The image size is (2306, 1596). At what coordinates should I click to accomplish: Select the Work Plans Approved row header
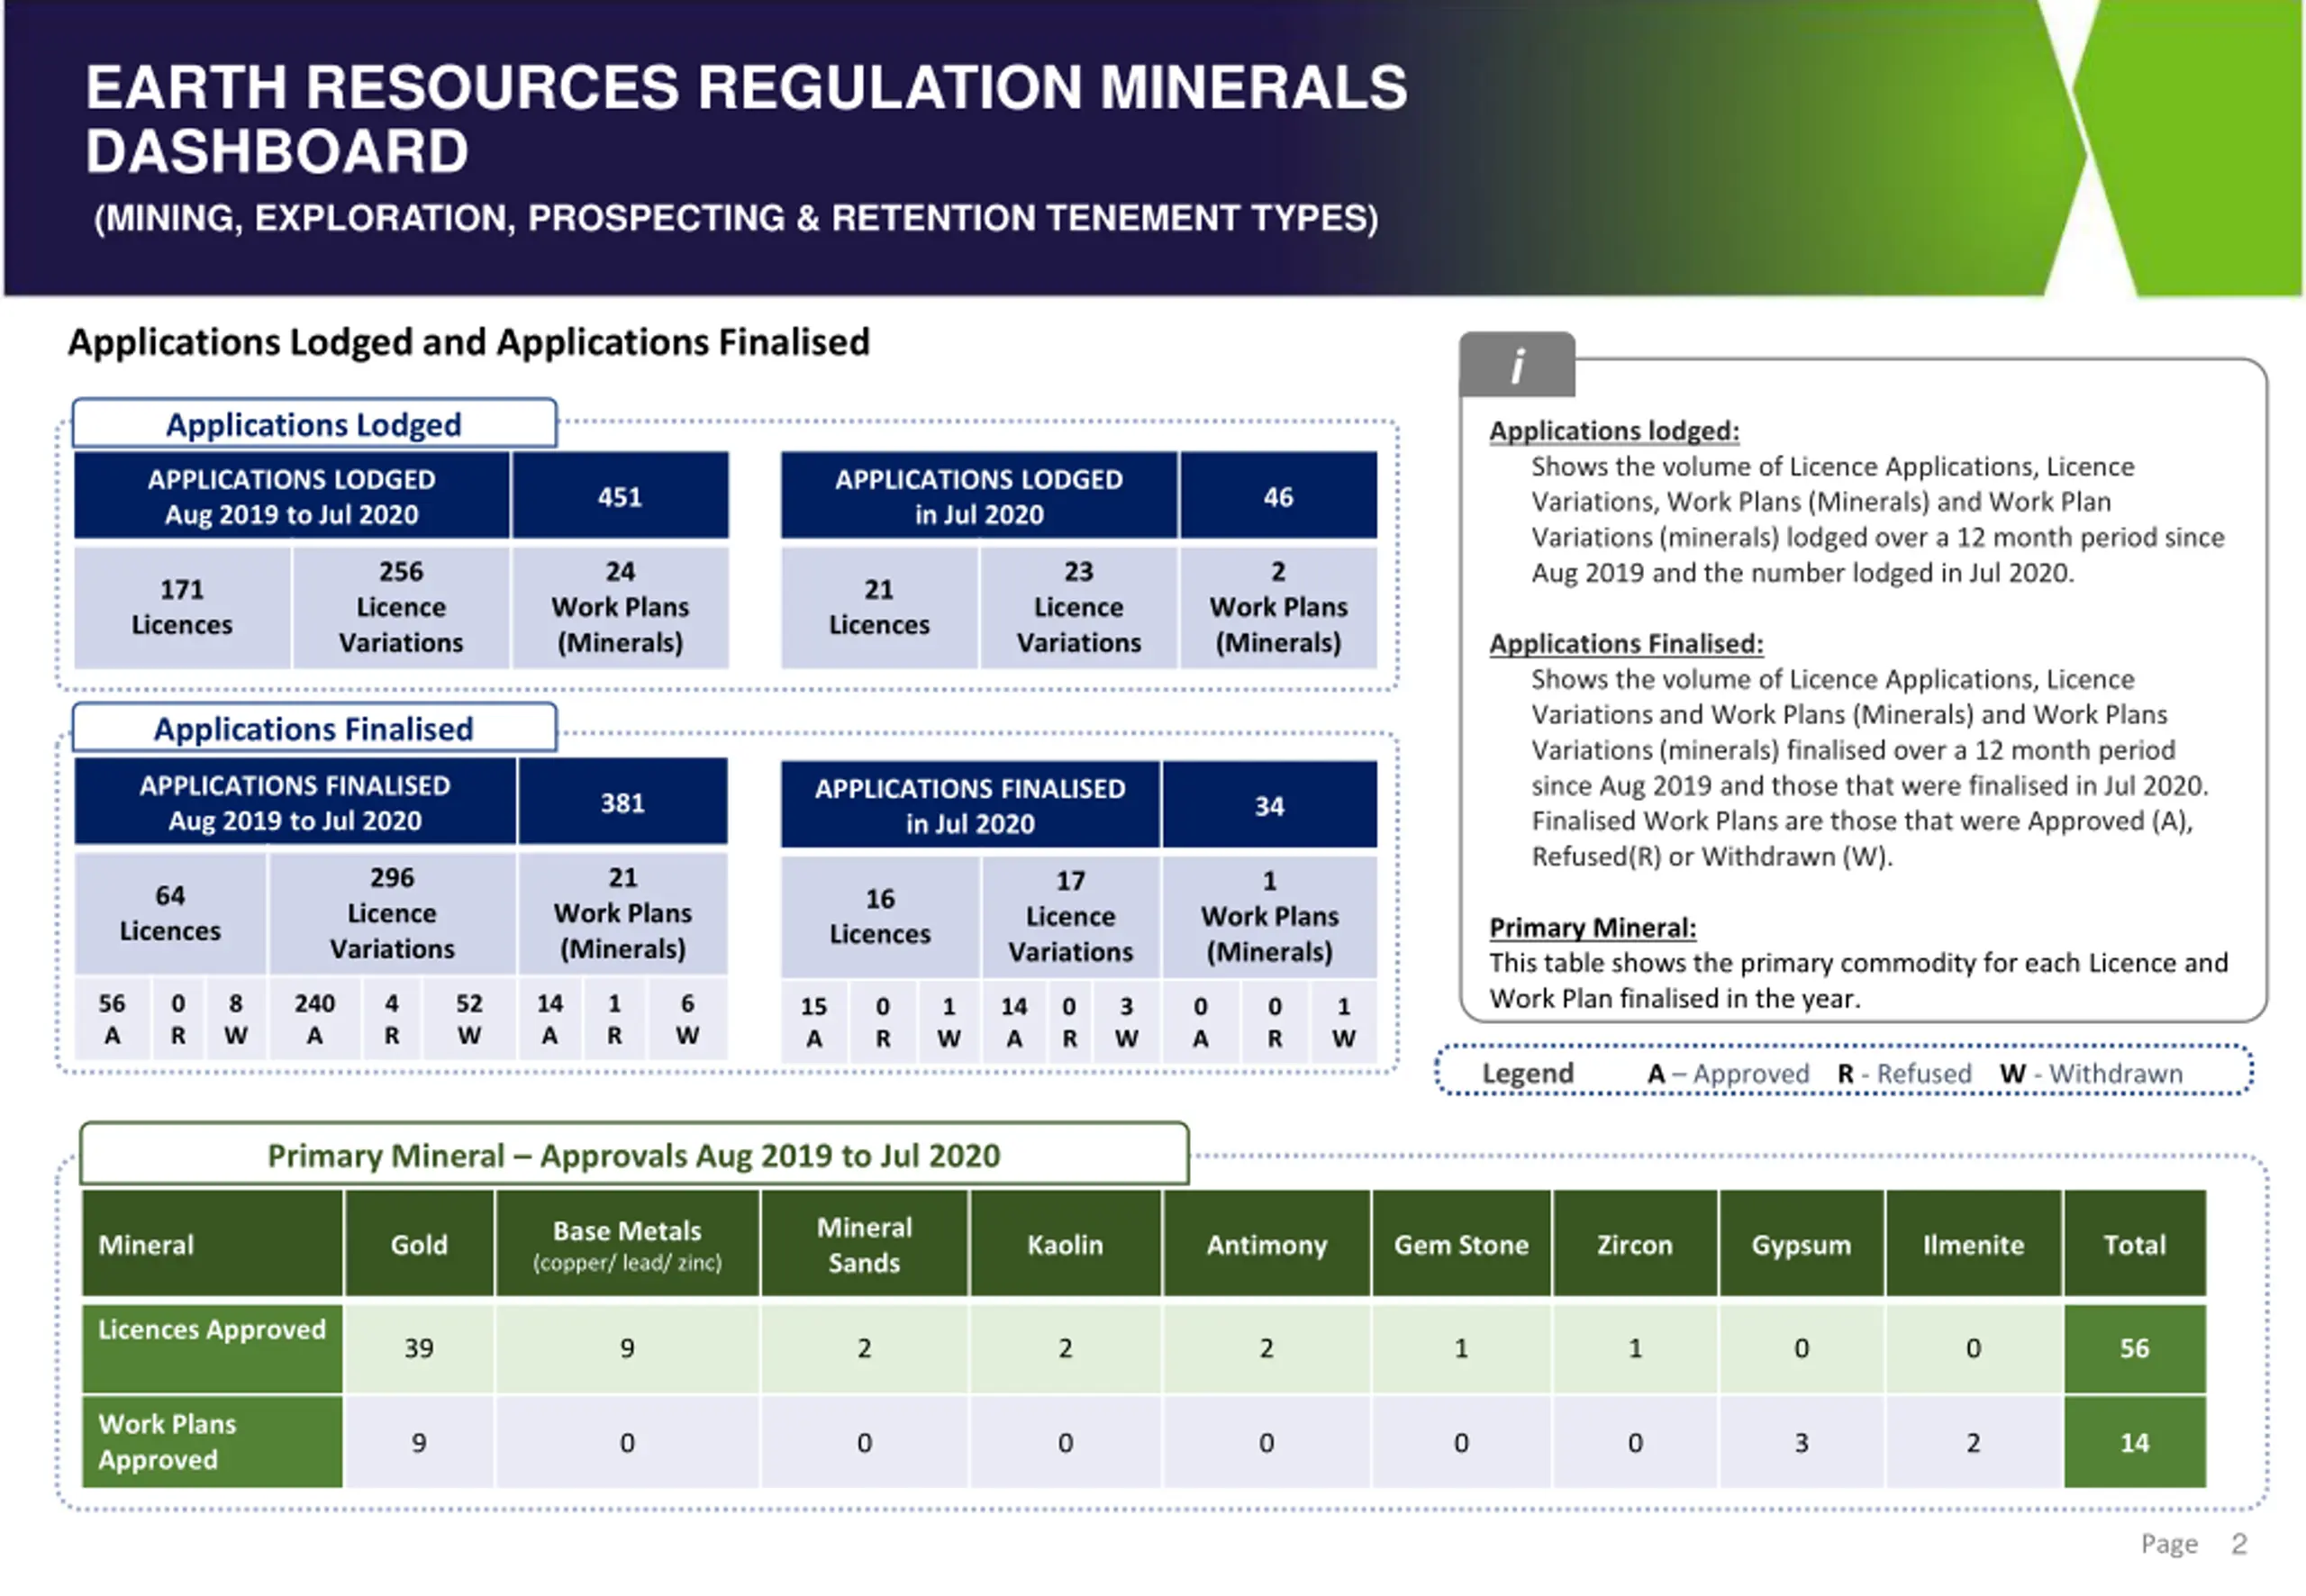click(212, 1442)
